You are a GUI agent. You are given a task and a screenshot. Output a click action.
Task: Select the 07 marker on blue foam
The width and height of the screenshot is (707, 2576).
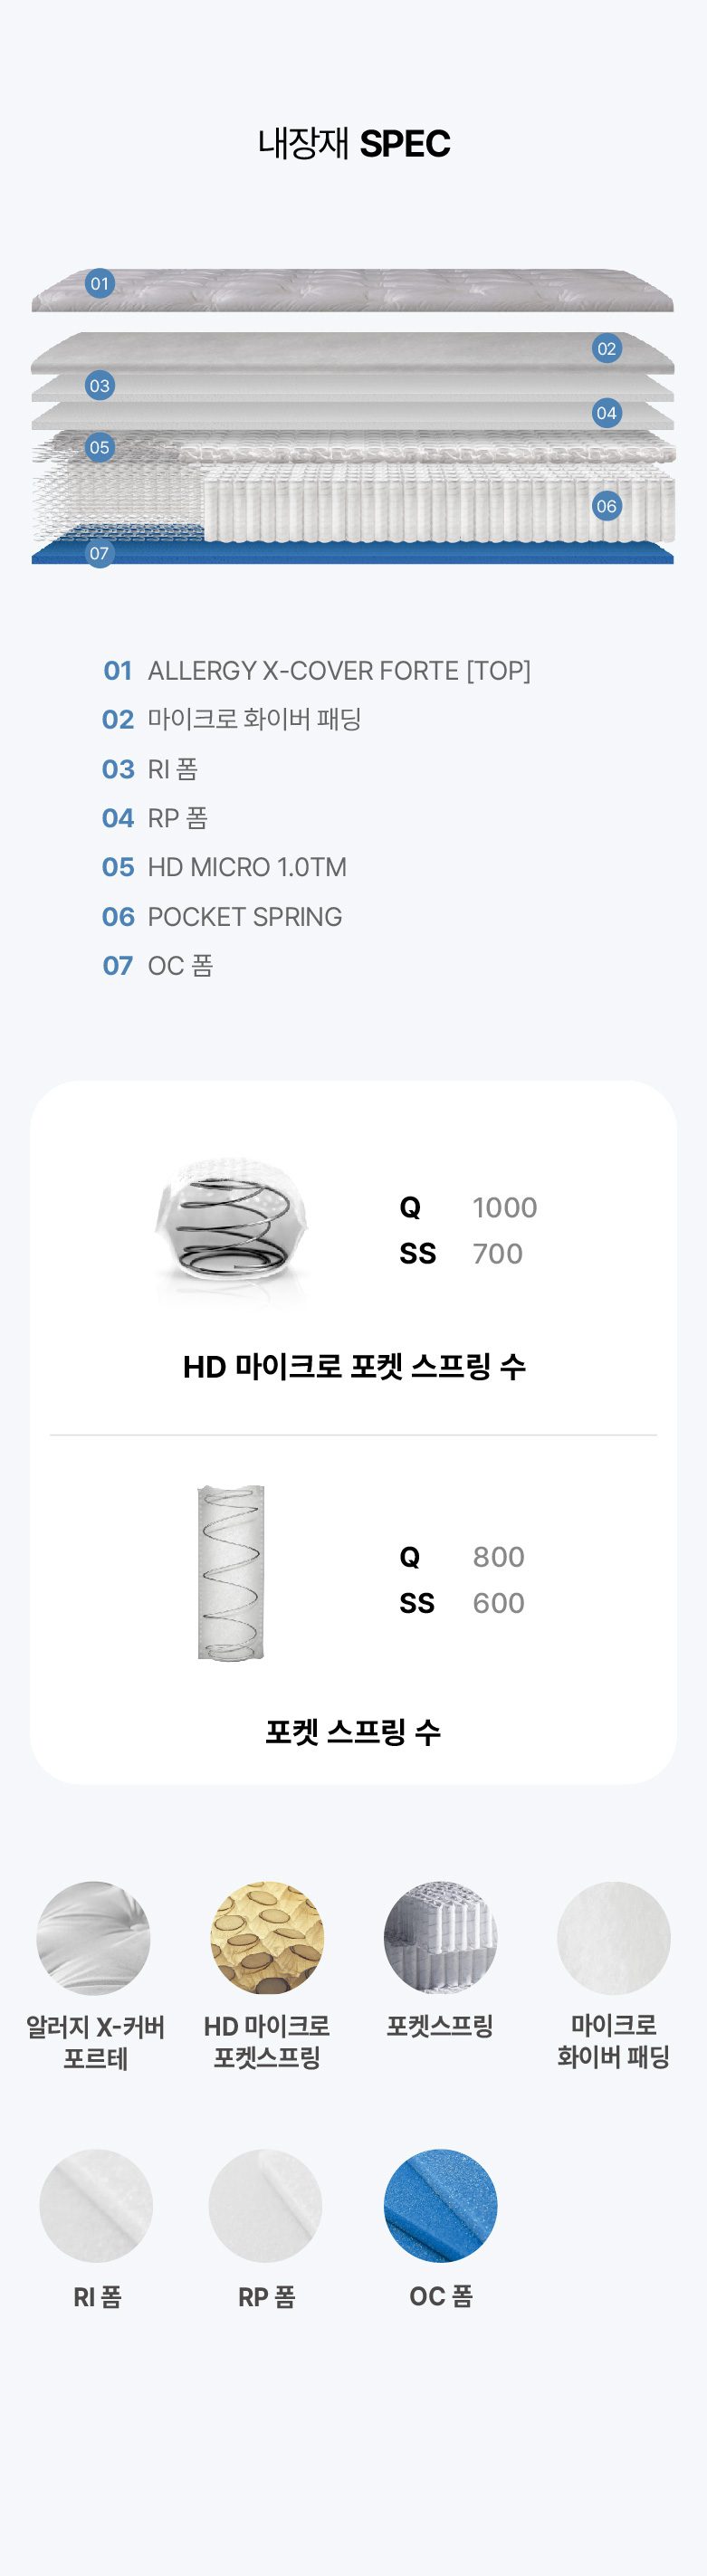(99, 553)
